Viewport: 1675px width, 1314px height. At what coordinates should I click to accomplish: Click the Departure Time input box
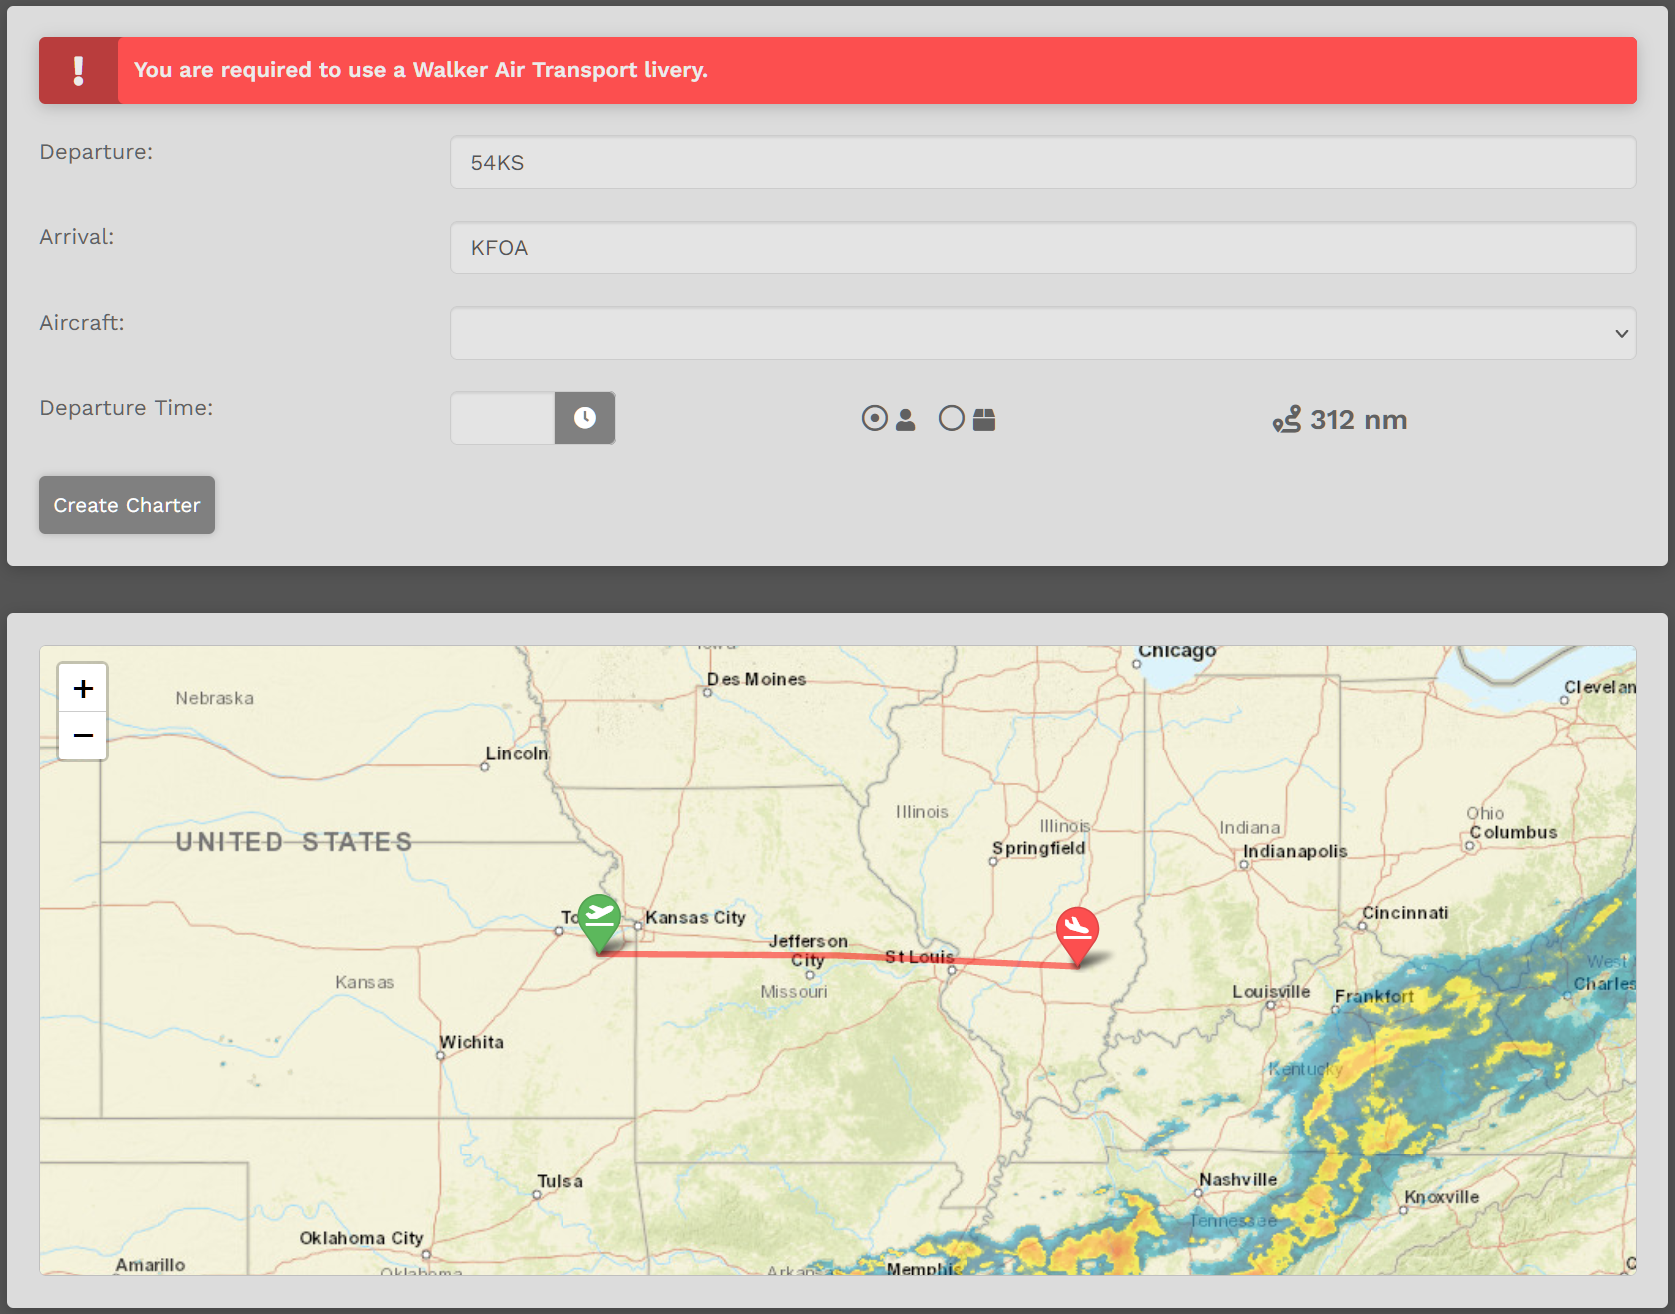[x=503, y=418]
